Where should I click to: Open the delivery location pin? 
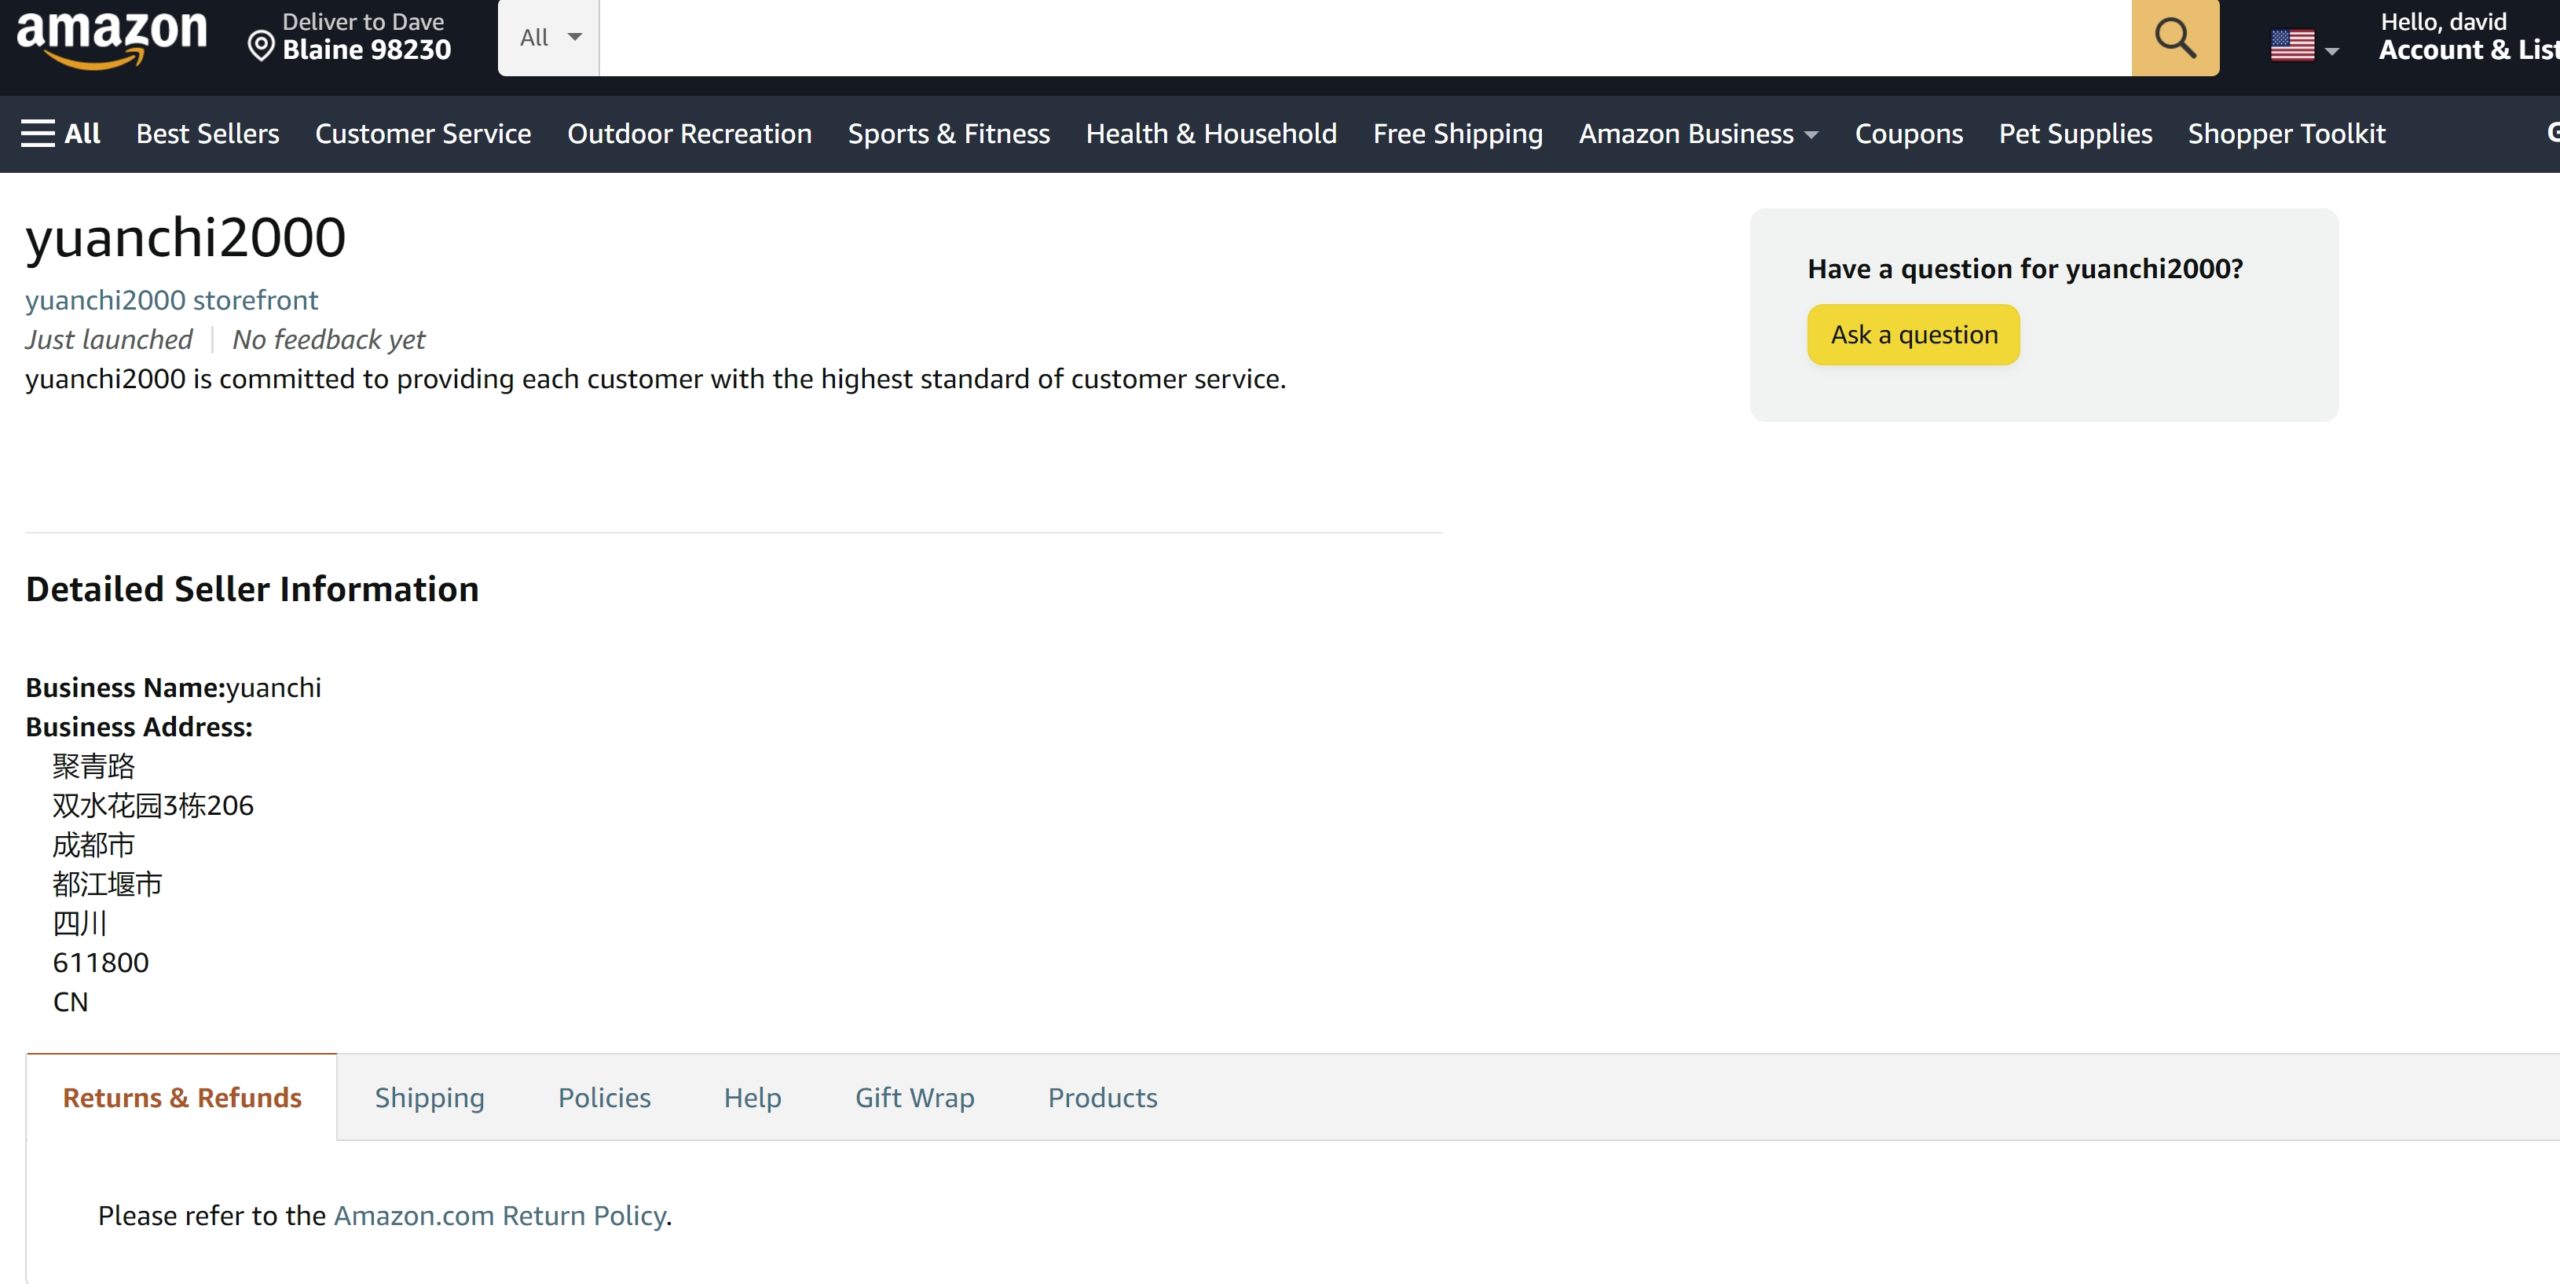point(261,46)
